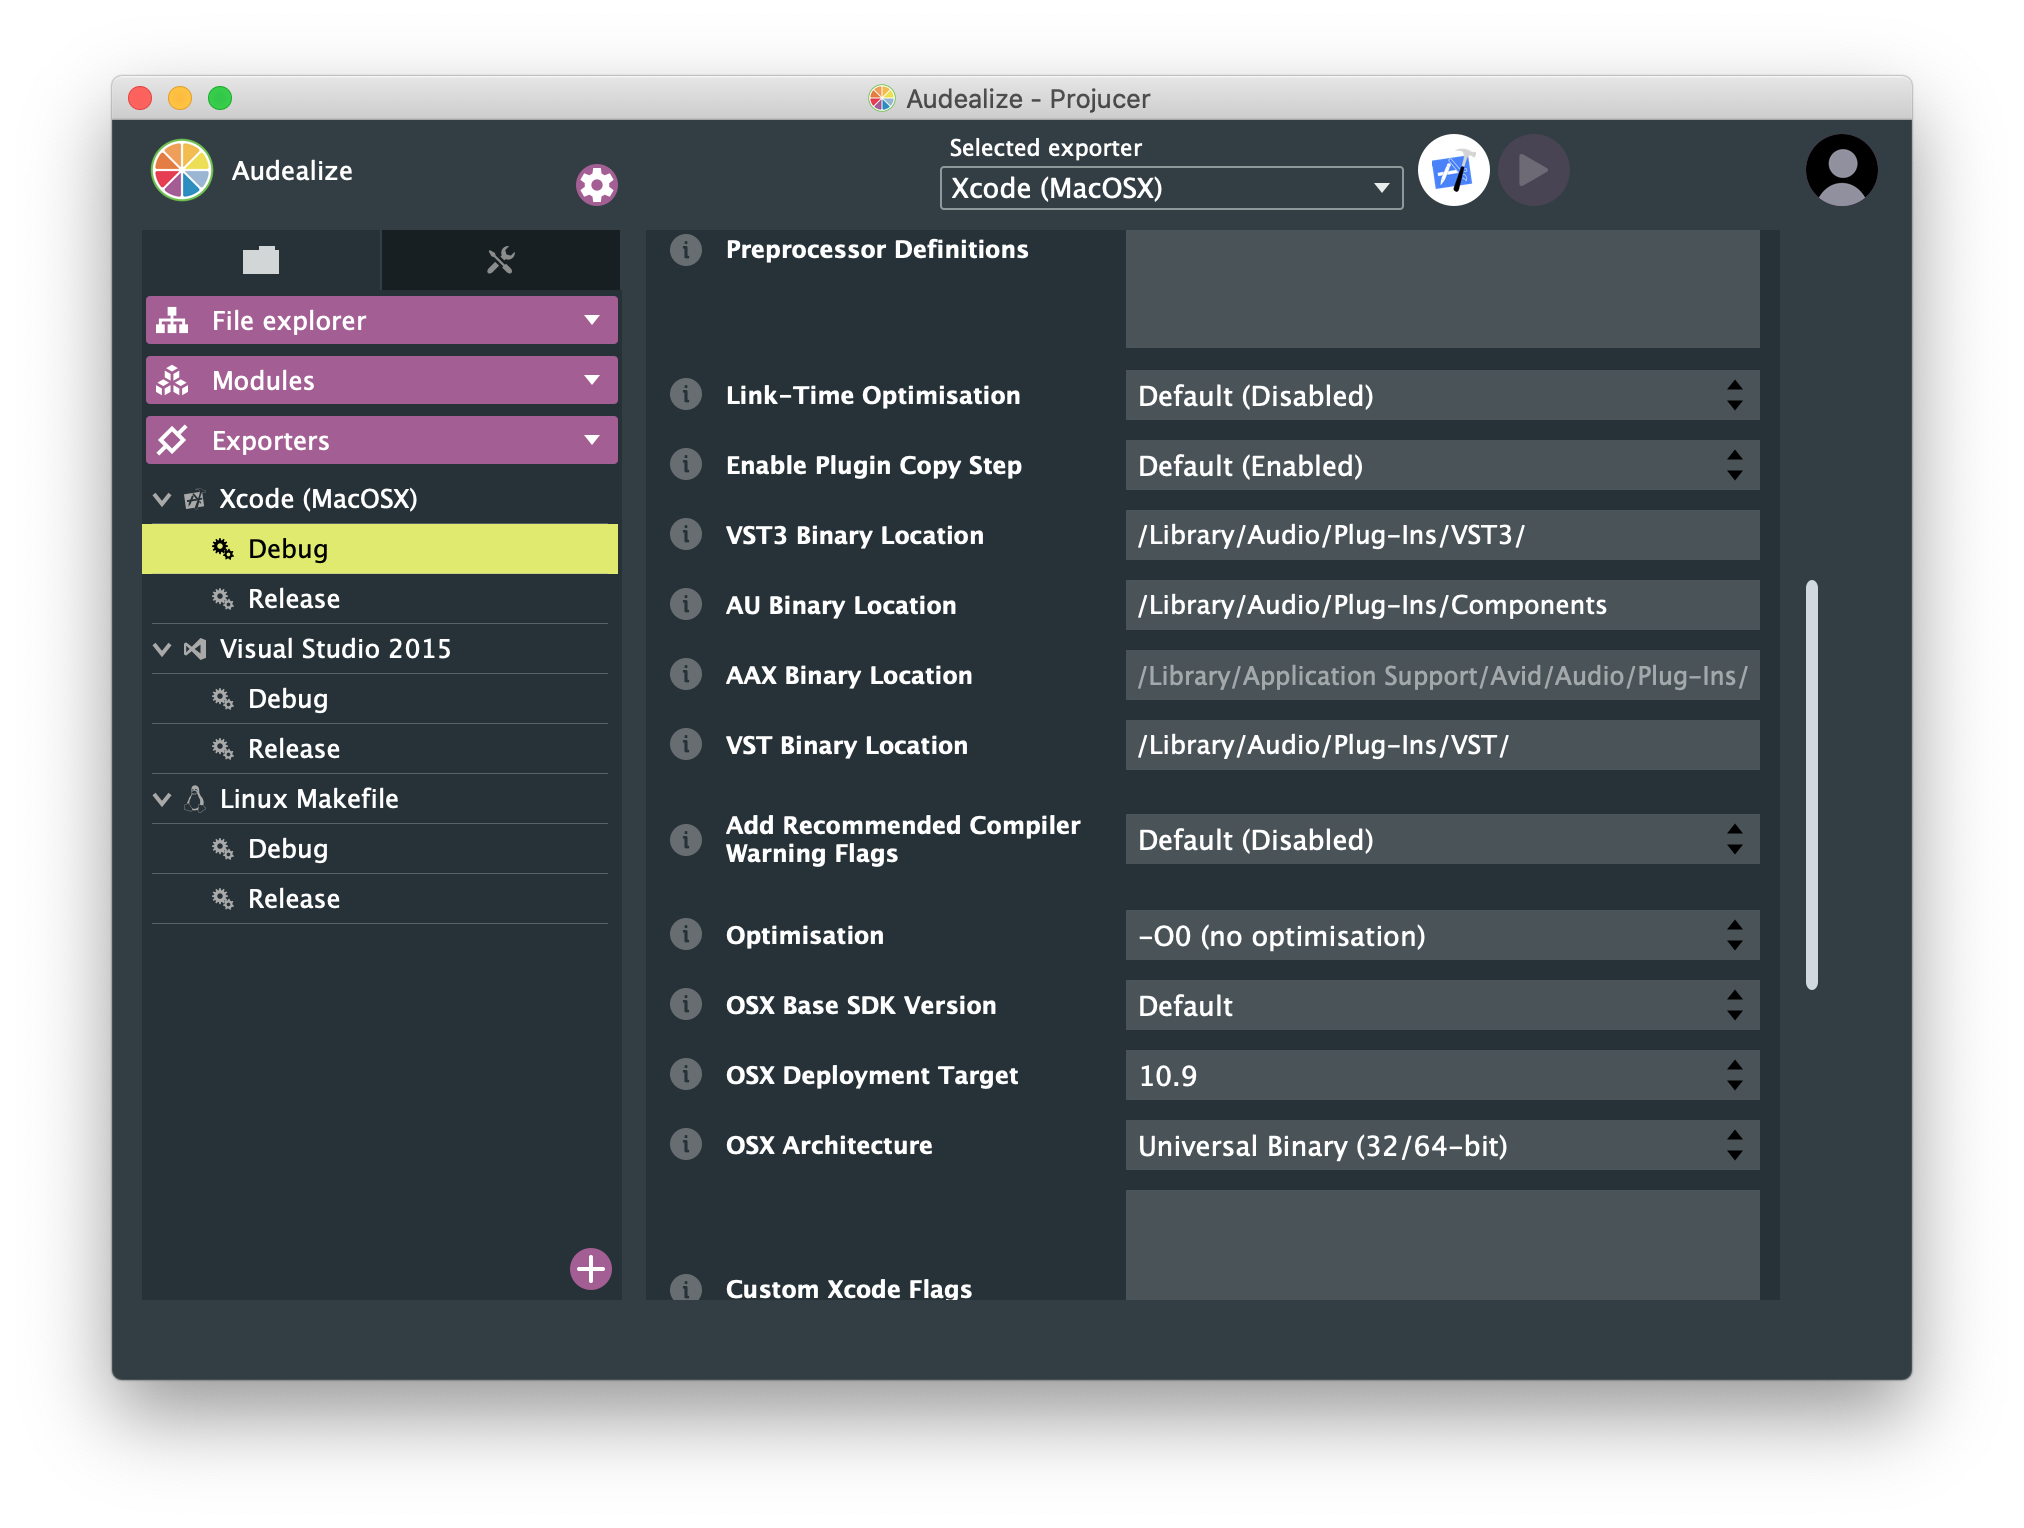Click the gear icon next to the highlighted Debug
This screenshot has width=2024, height=1528.
[x=222, y=548]
